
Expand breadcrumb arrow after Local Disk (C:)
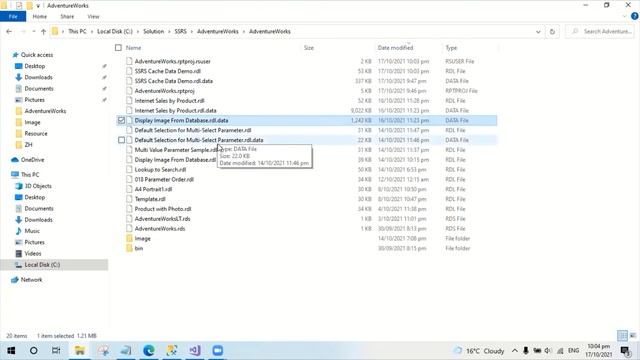click(x=138, y=31)
